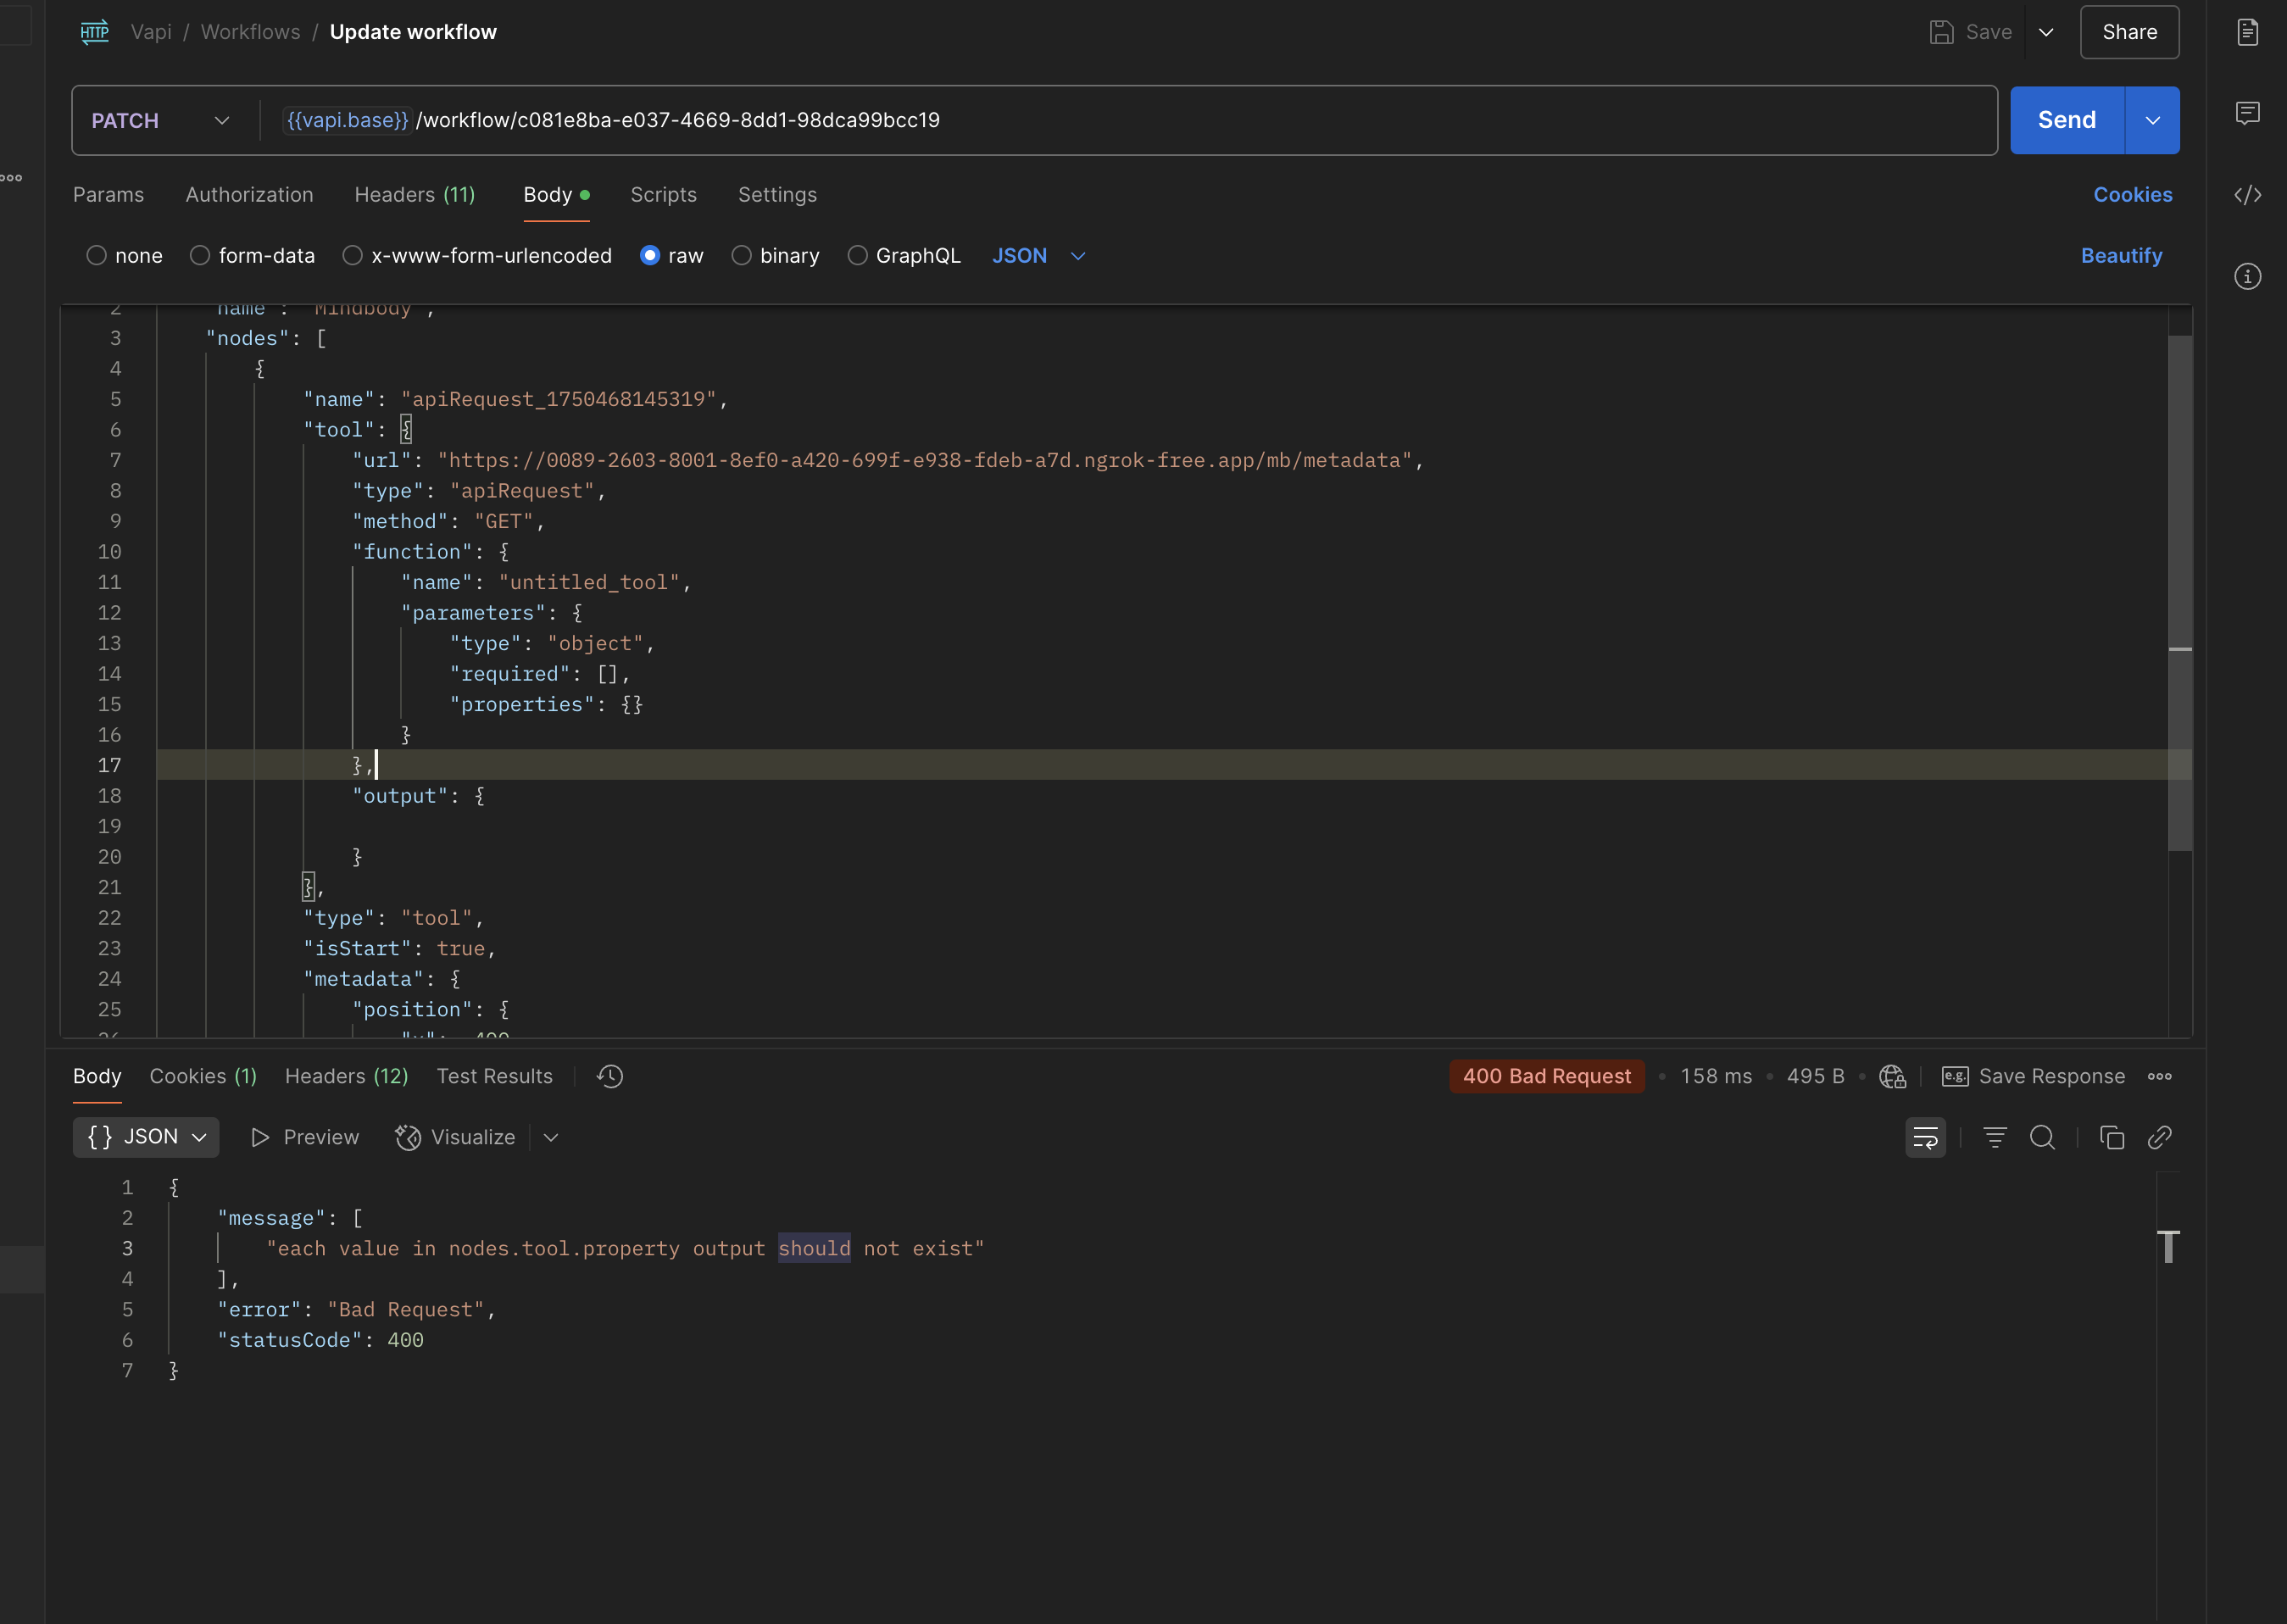Copy a link to the response
The height and width of the screenshot is (1624, 2287).
(2161, 1137)
